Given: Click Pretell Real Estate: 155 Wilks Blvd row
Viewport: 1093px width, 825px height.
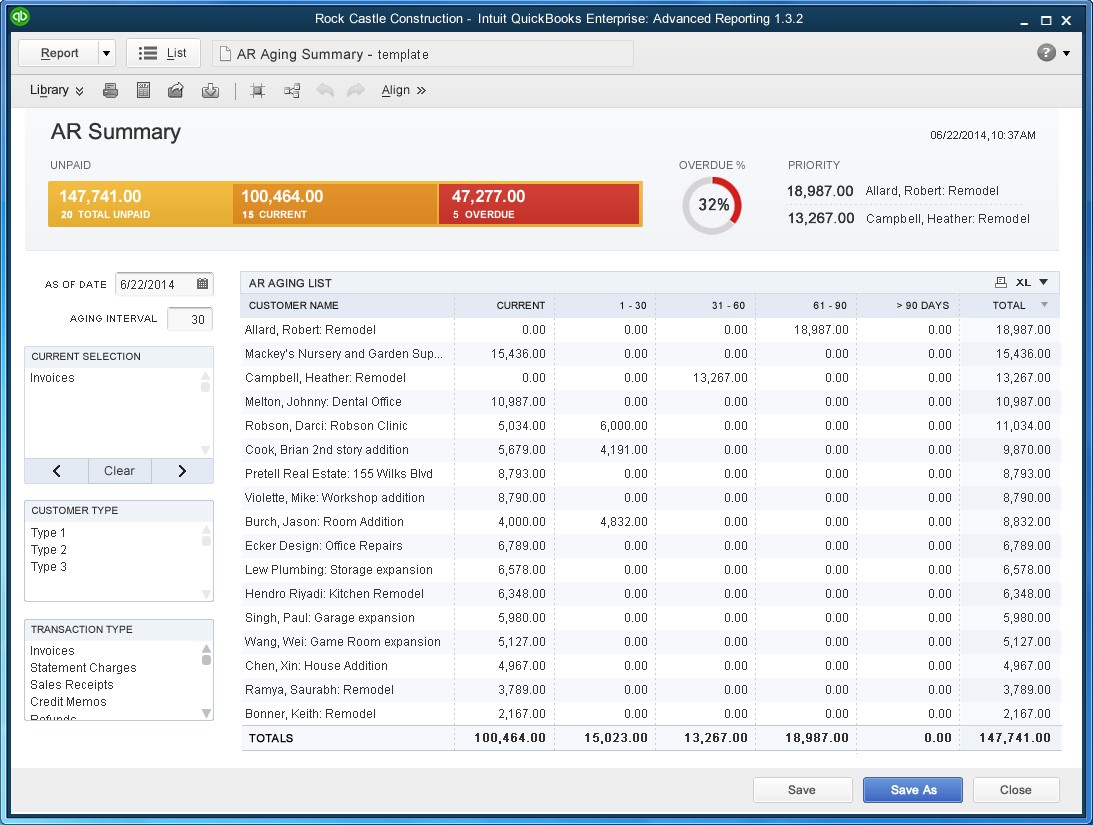Looking at the screenshot, I should (650, 474).
